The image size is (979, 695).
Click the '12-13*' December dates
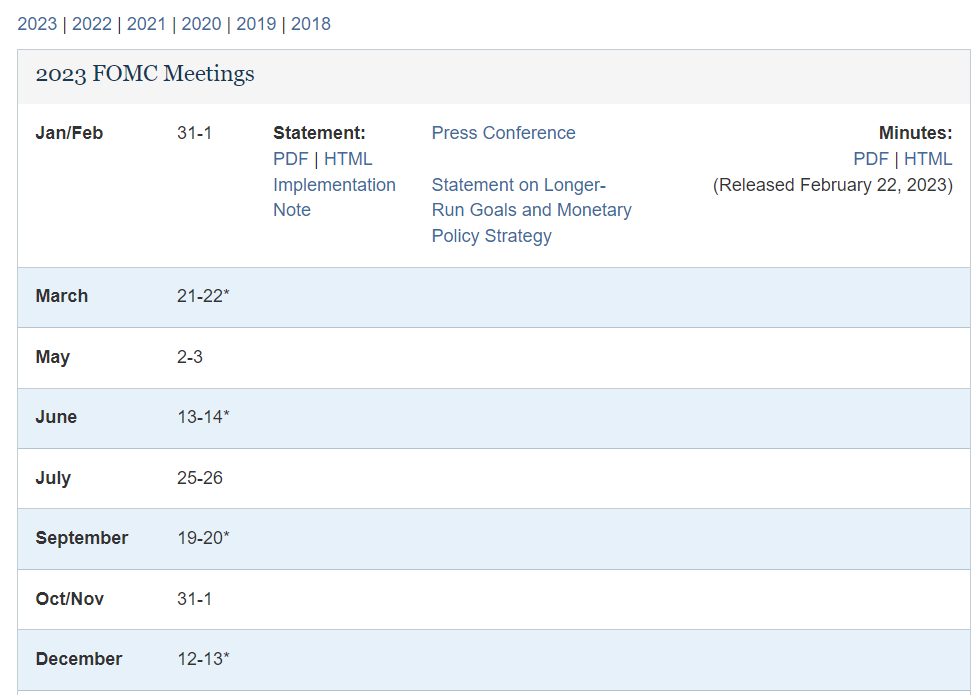tap(204, 659)
